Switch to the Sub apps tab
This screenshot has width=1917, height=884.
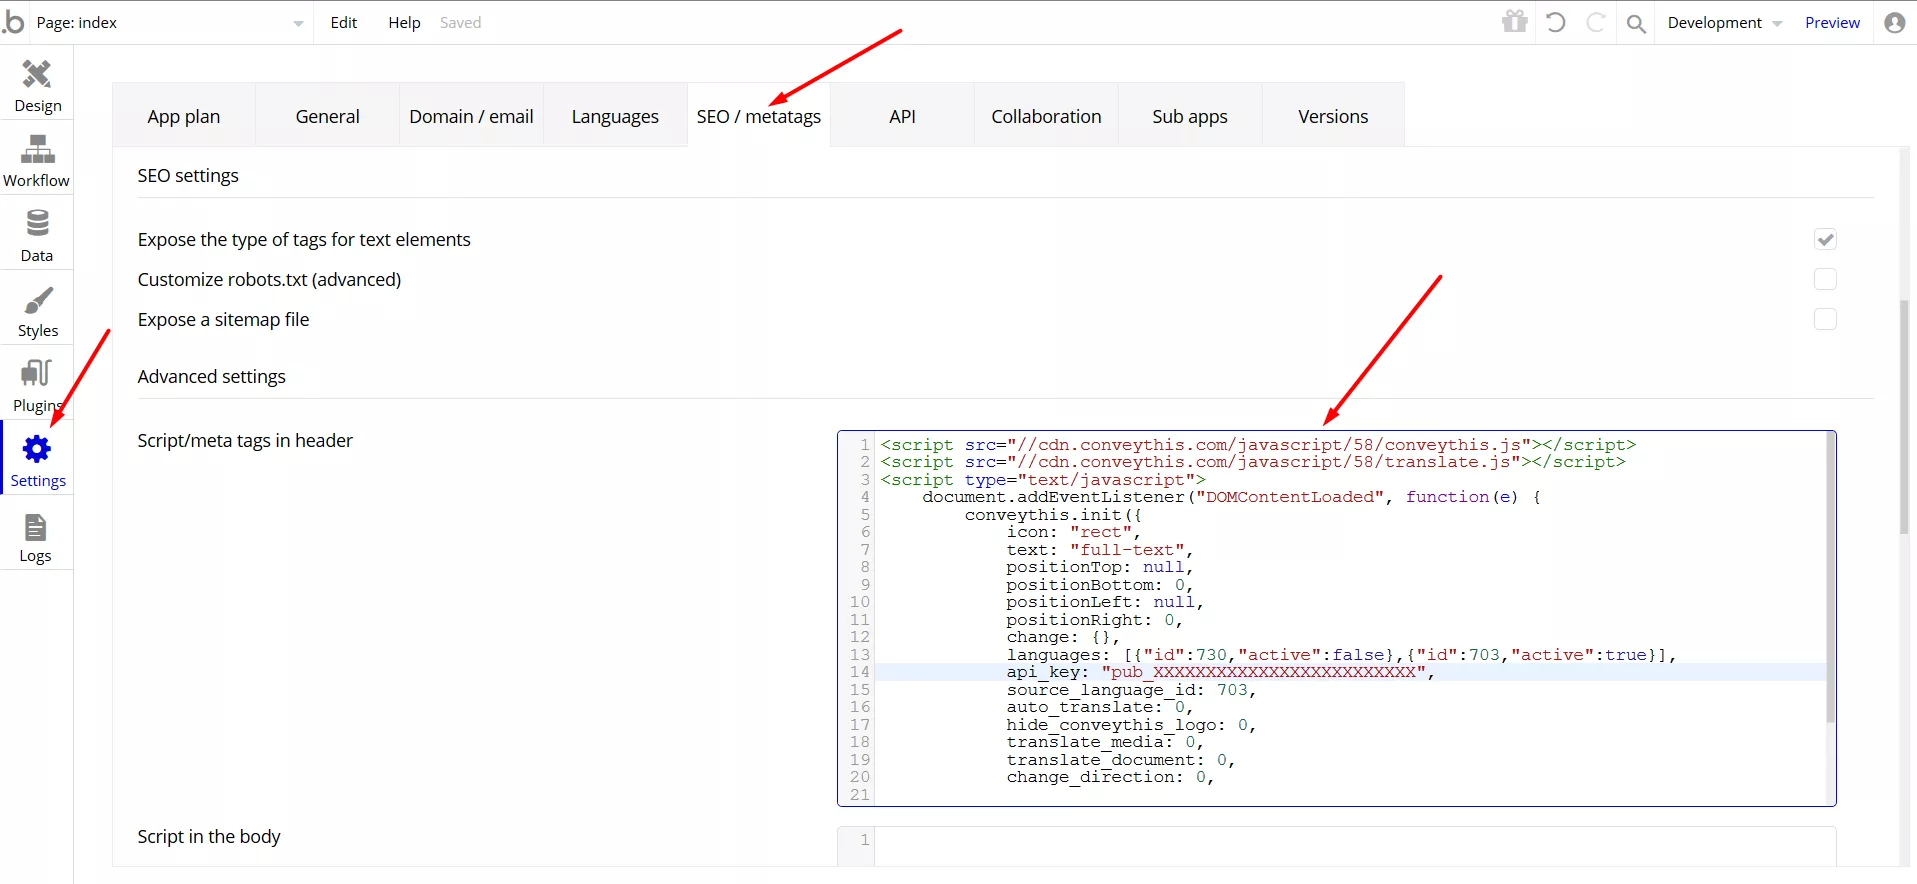[x=1190, y=116]
